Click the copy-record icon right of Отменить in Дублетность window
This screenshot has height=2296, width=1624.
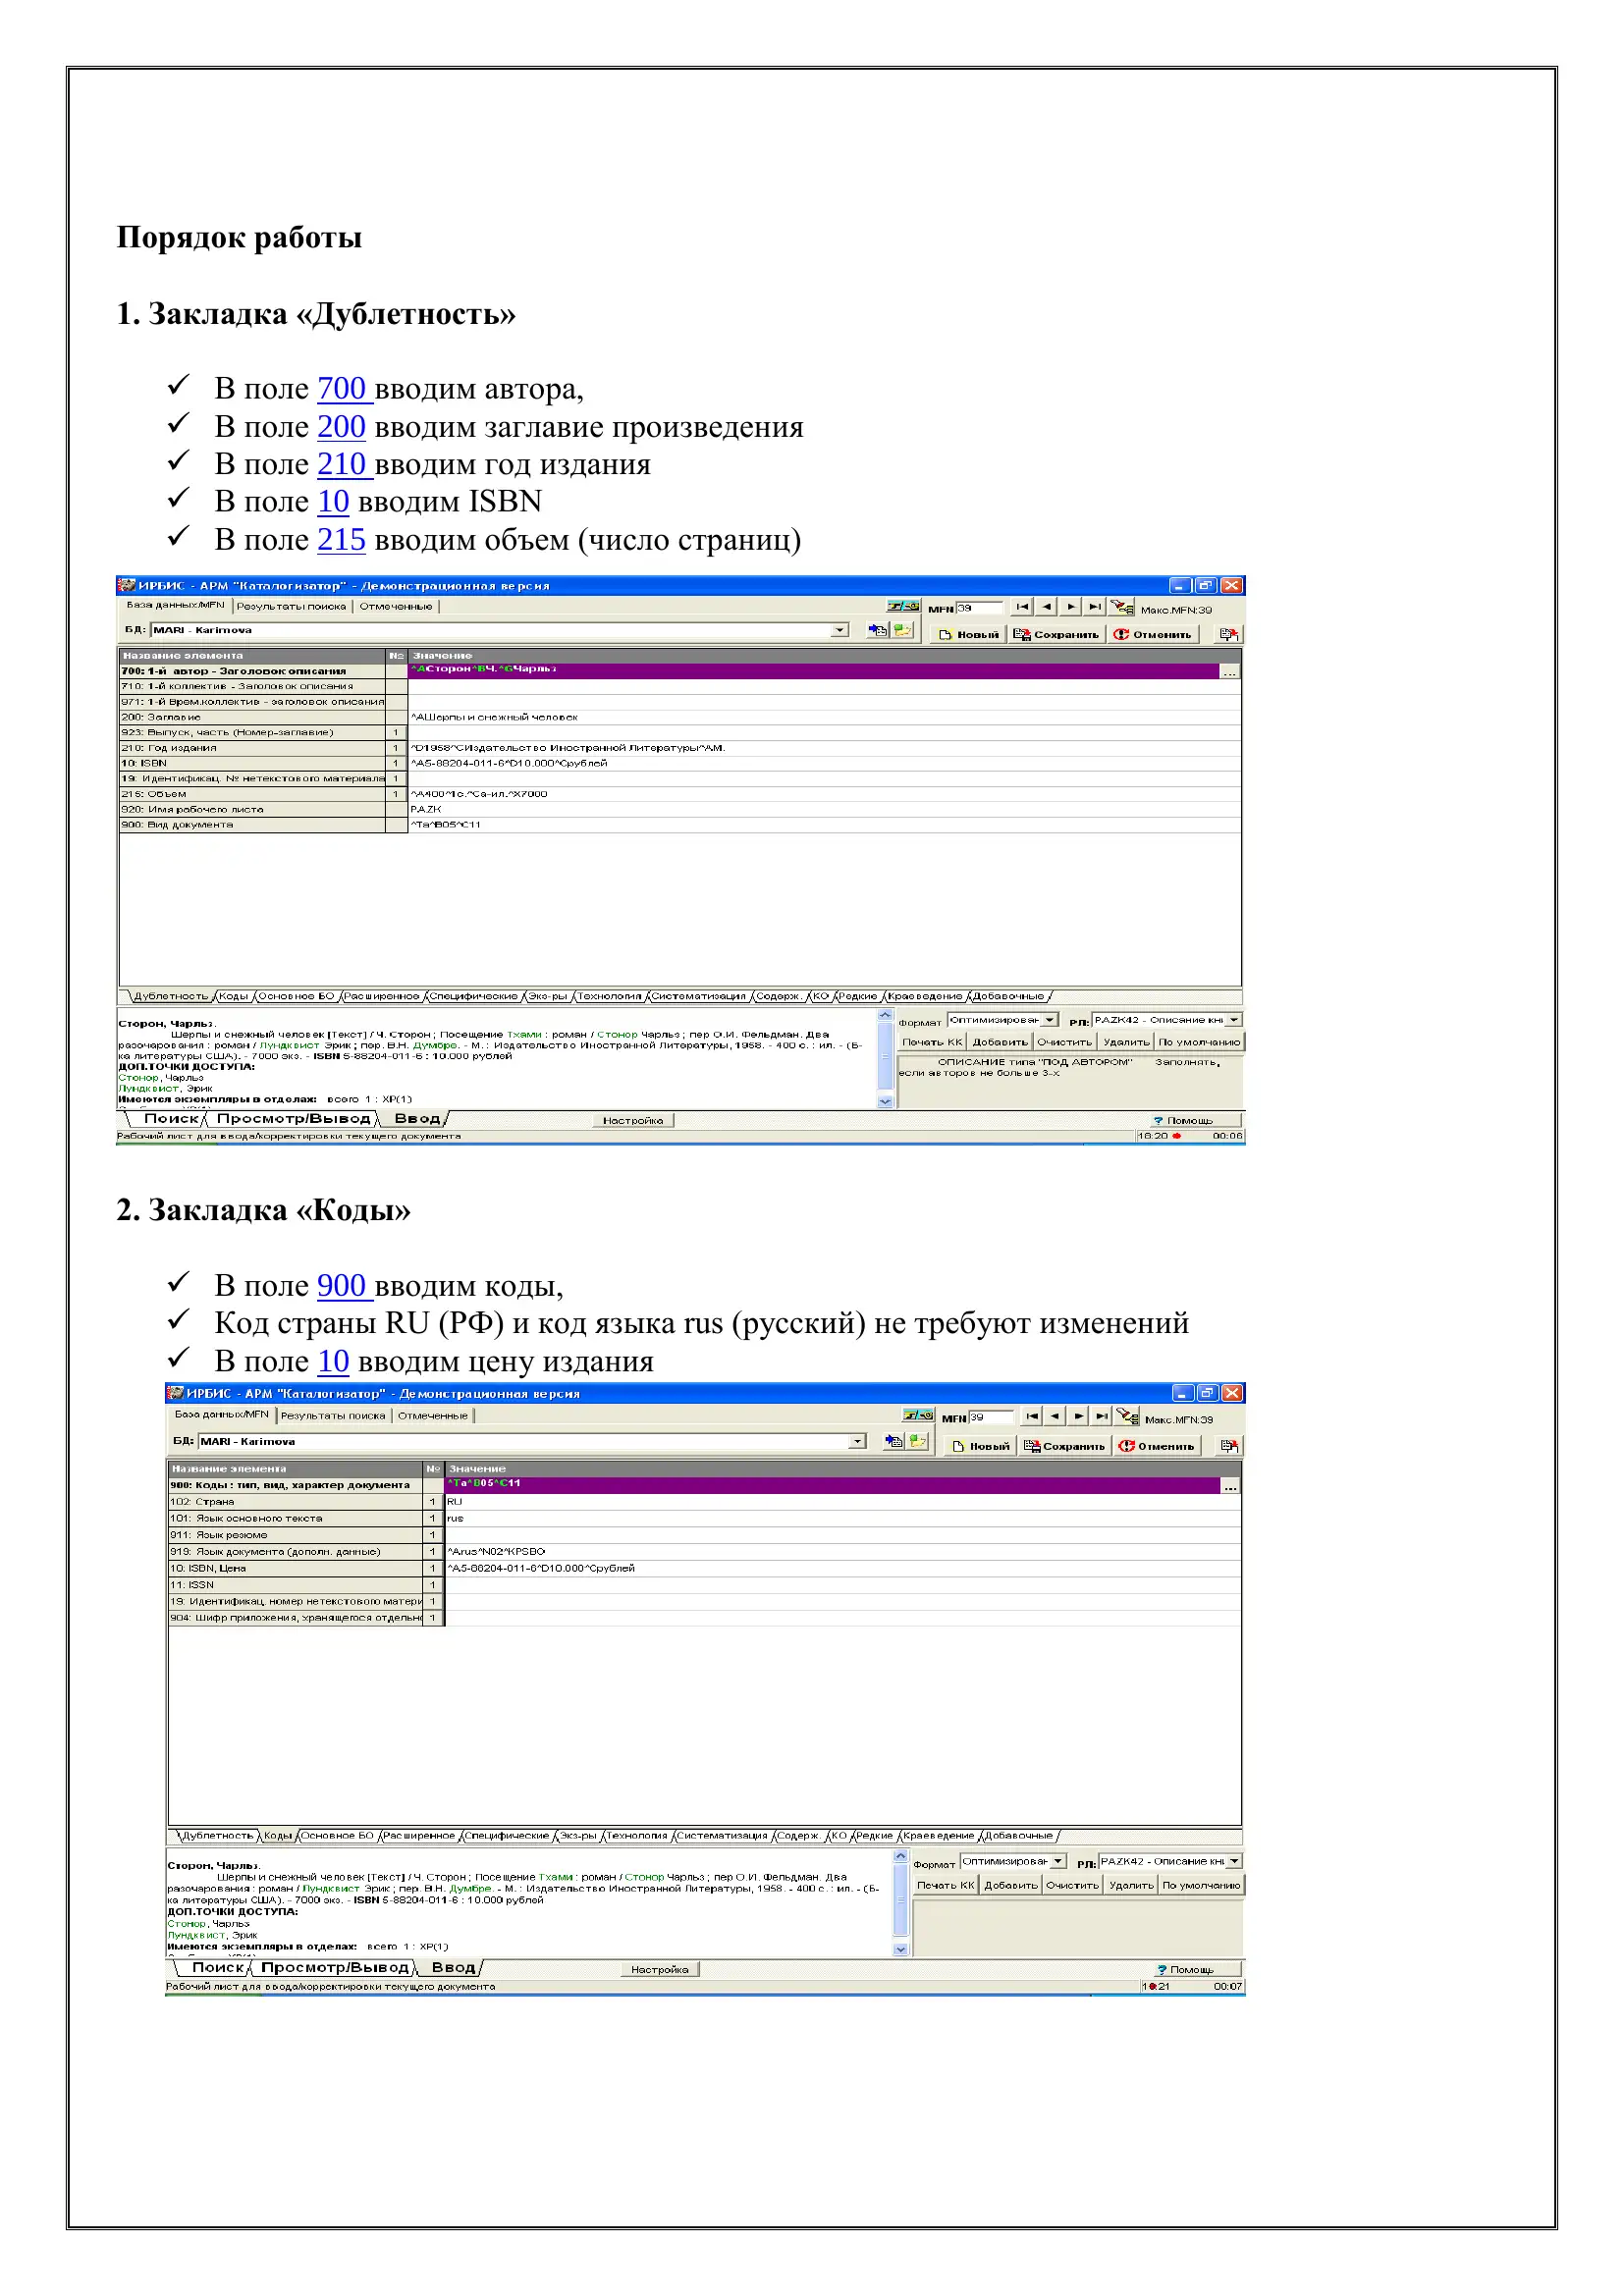coord(1229,634)
